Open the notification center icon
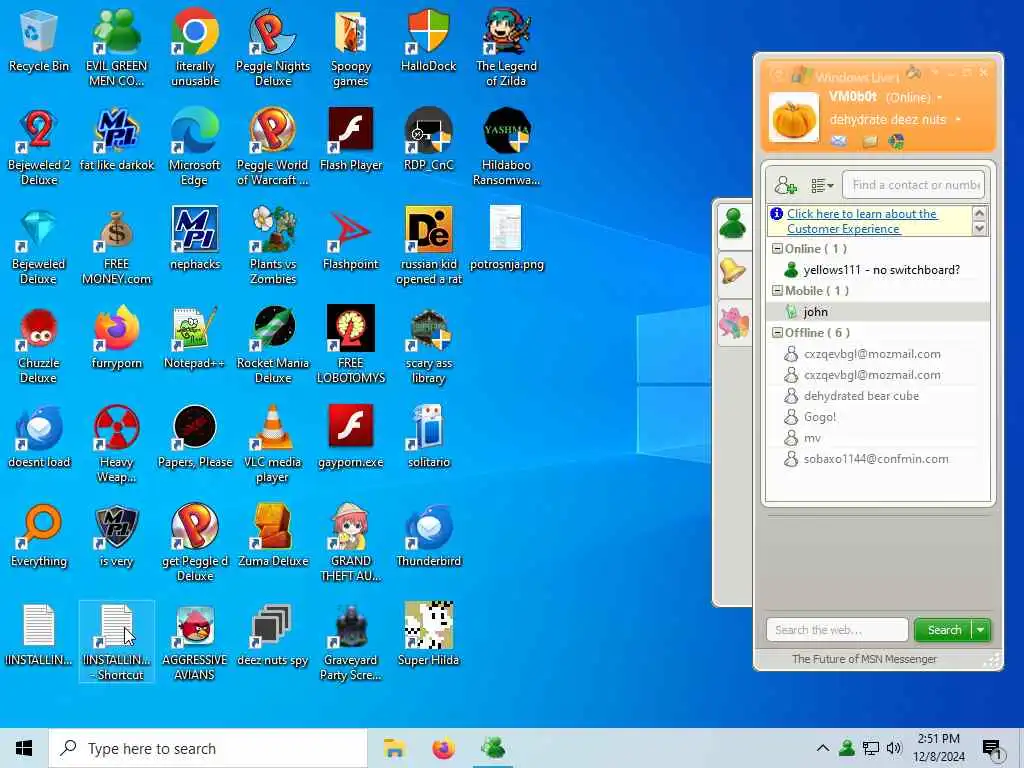The width and height of the screenshot is (1024, 768). pyautogui.click(x=991, y=748)
